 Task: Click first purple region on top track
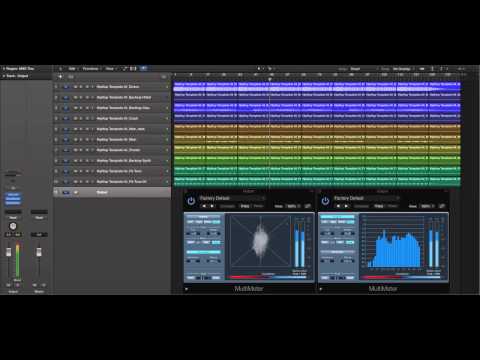[x=189, y=87]
